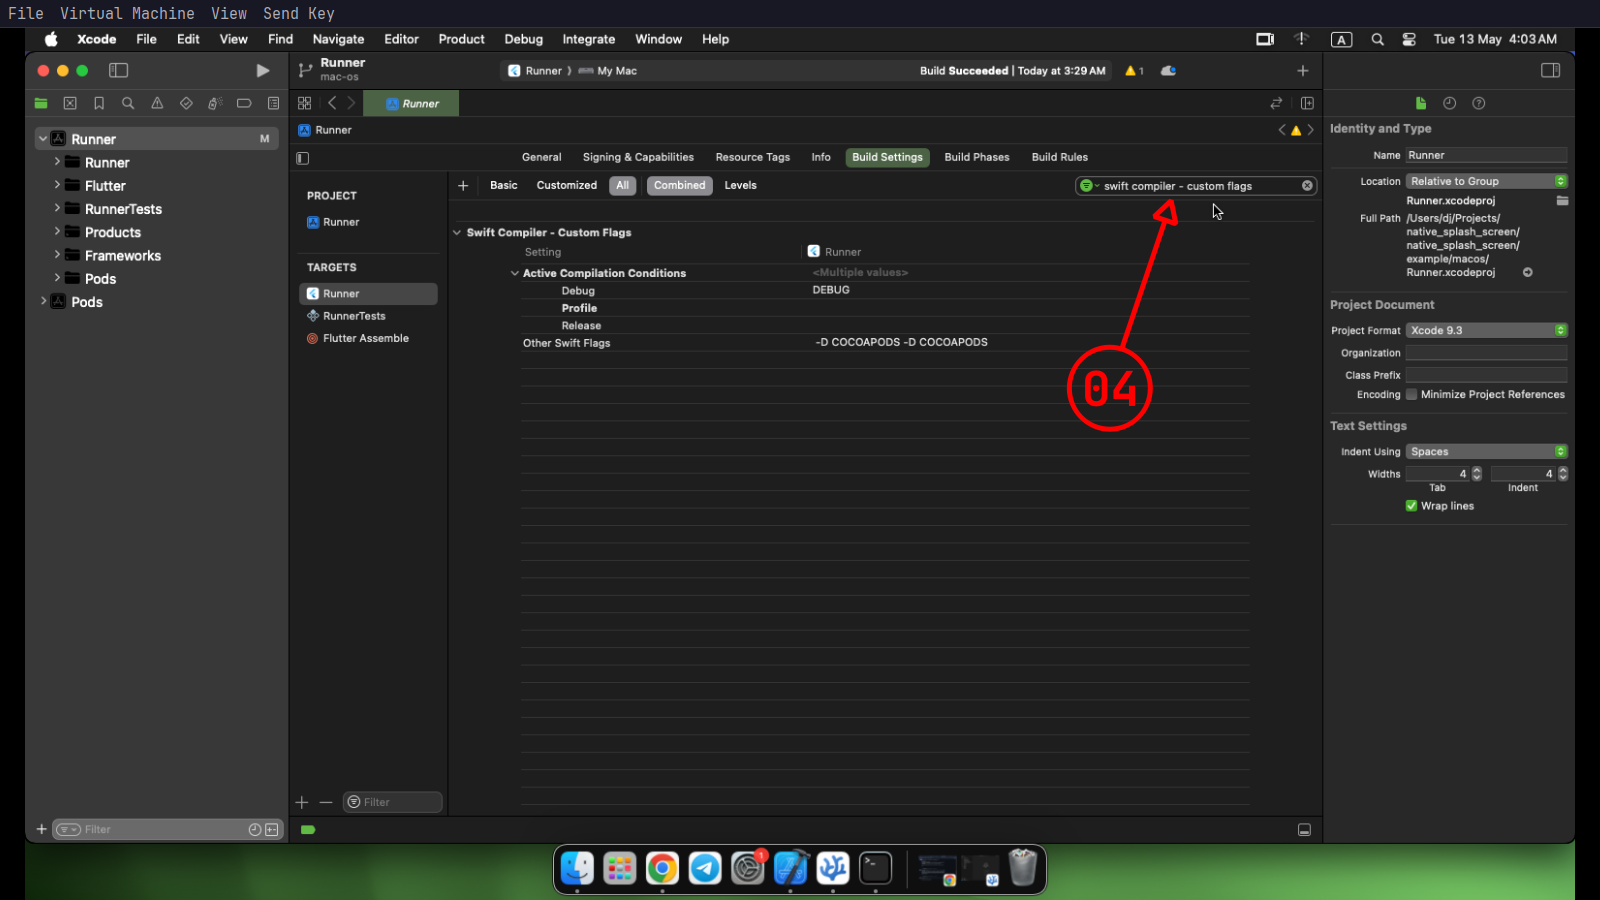Show recent files filter in navigator
The image size is (1600, 900).
(255, 830)
